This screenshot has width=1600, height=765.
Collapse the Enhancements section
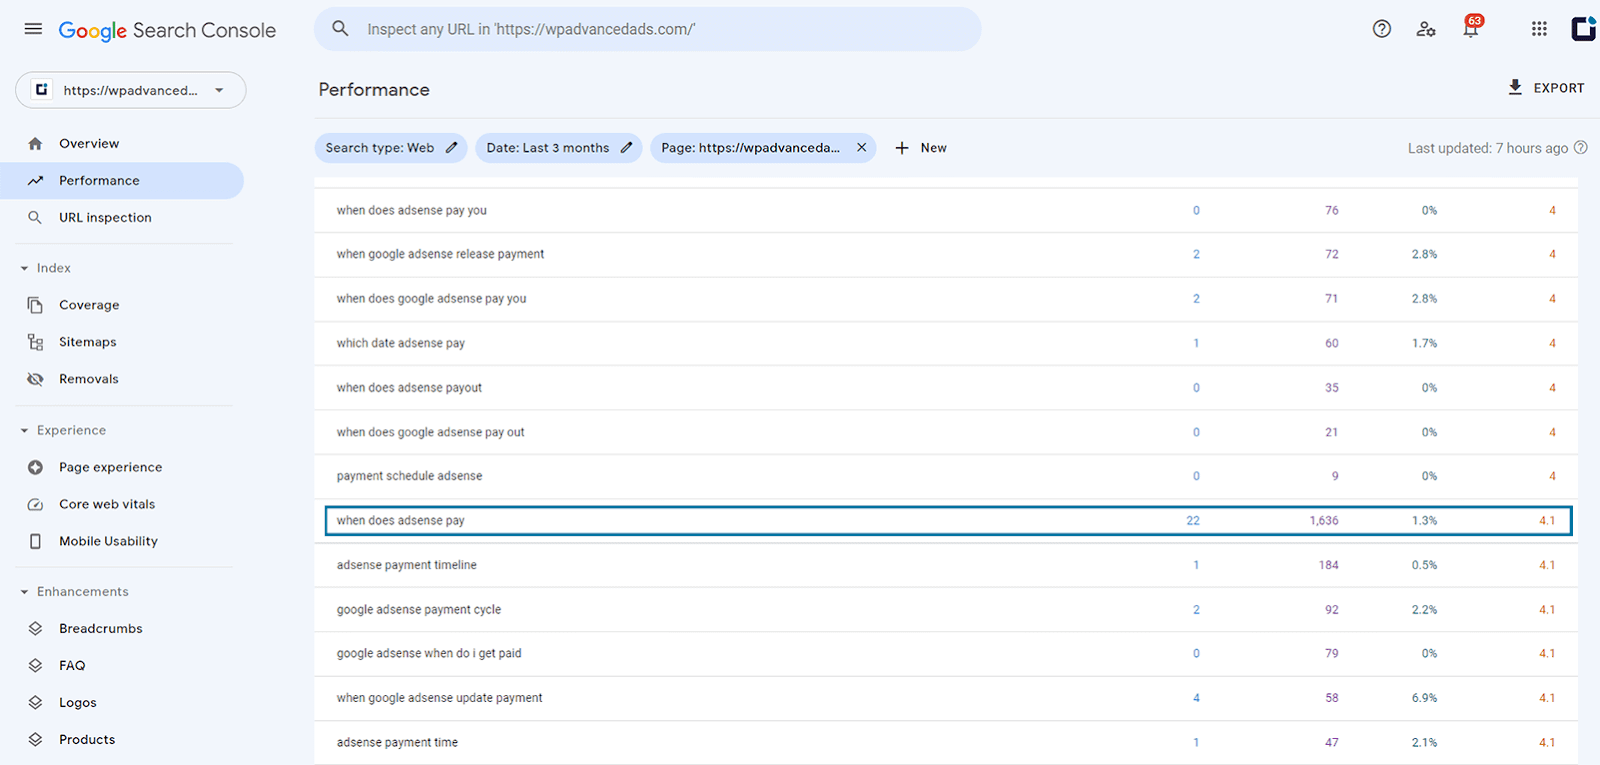[x=24, y=592]
